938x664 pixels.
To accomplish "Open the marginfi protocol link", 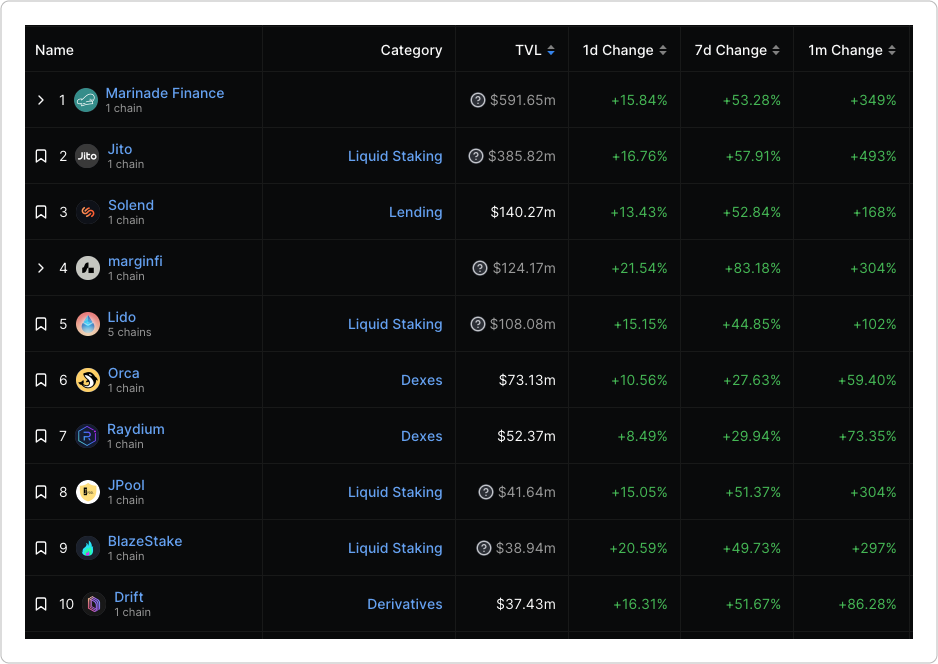I will click(135, 261).
